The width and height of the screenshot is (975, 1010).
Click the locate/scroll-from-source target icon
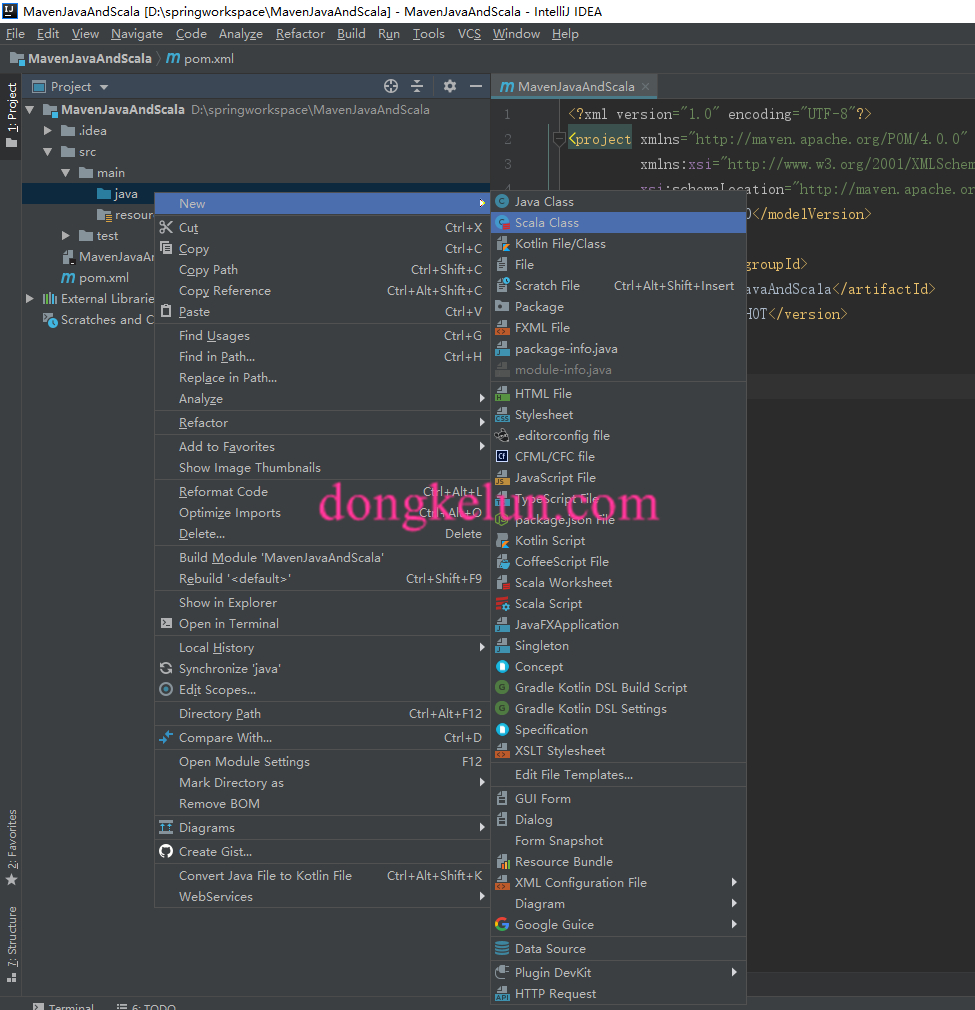click(391, 86)
